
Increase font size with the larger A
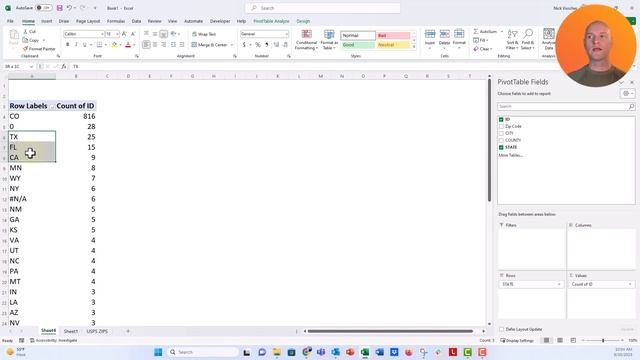(124, 34)
